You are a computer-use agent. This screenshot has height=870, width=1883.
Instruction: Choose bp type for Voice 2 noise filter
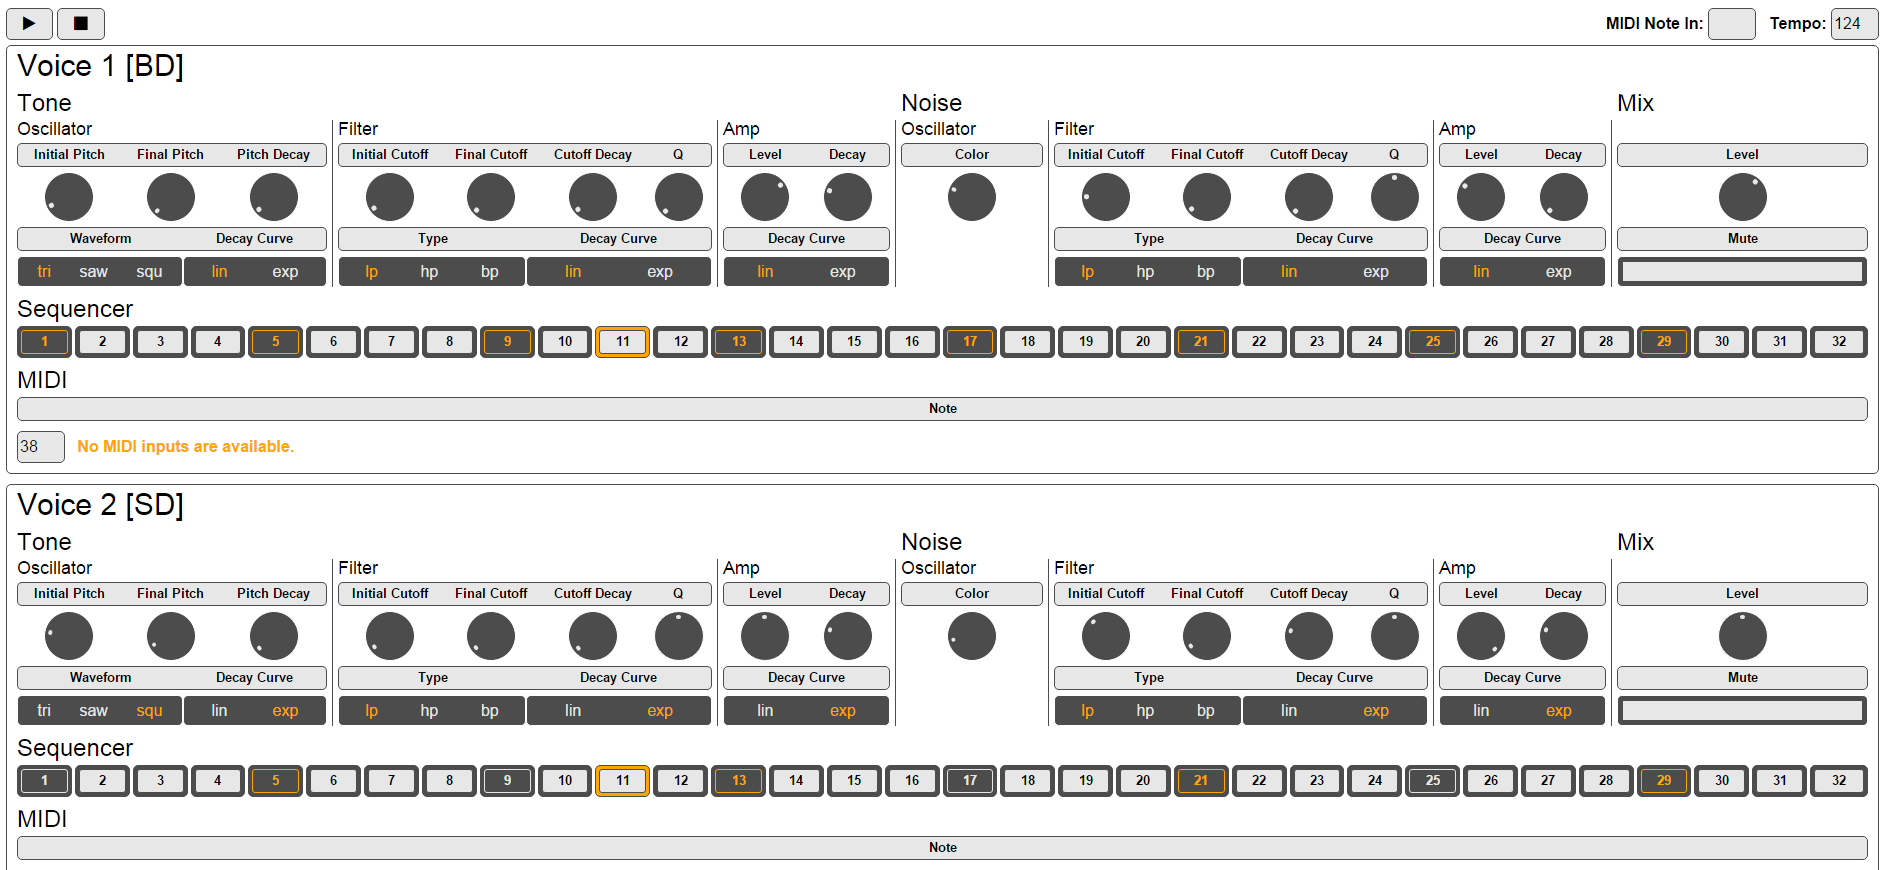tap(1205, 711)
